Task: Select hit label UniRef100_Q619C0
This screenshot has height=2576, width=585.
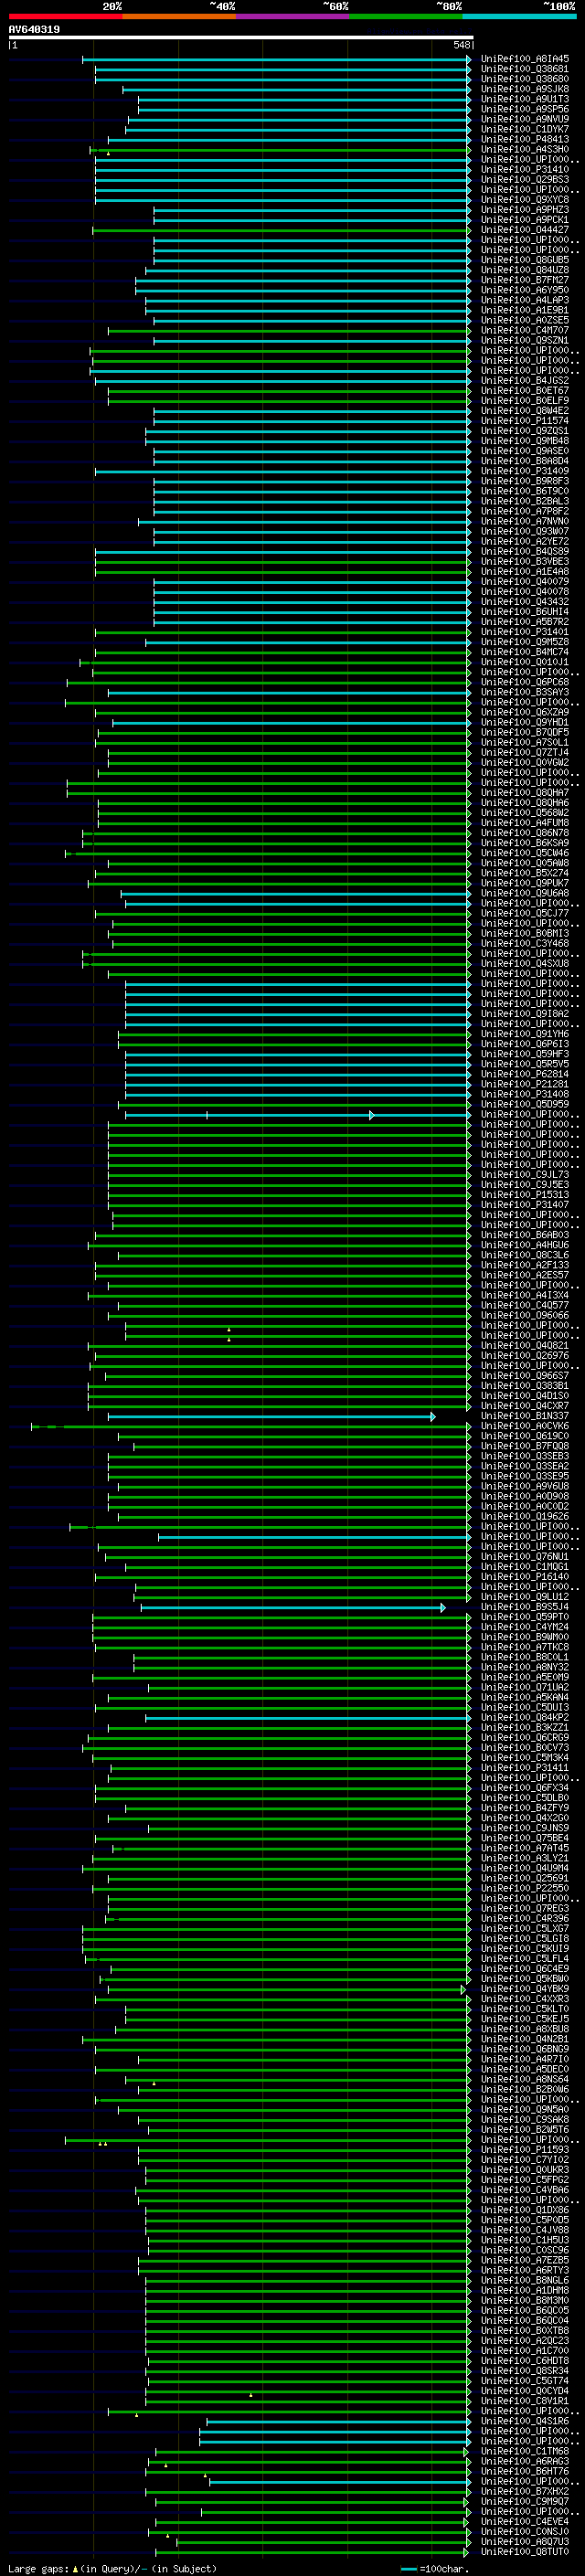Action: click(x=525, y=1436)
